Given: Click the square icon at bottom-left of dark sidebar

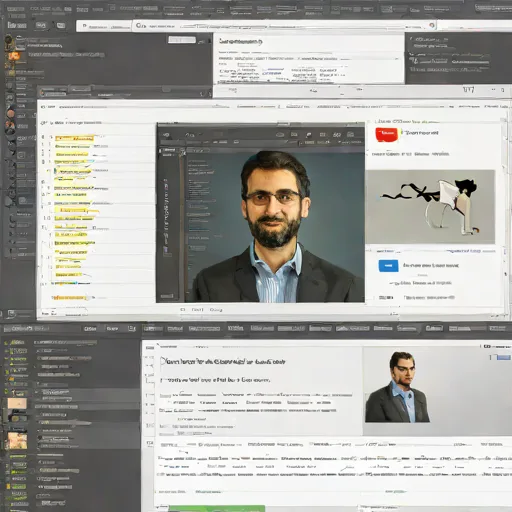Looking at the screenshot, I should 12,313.
